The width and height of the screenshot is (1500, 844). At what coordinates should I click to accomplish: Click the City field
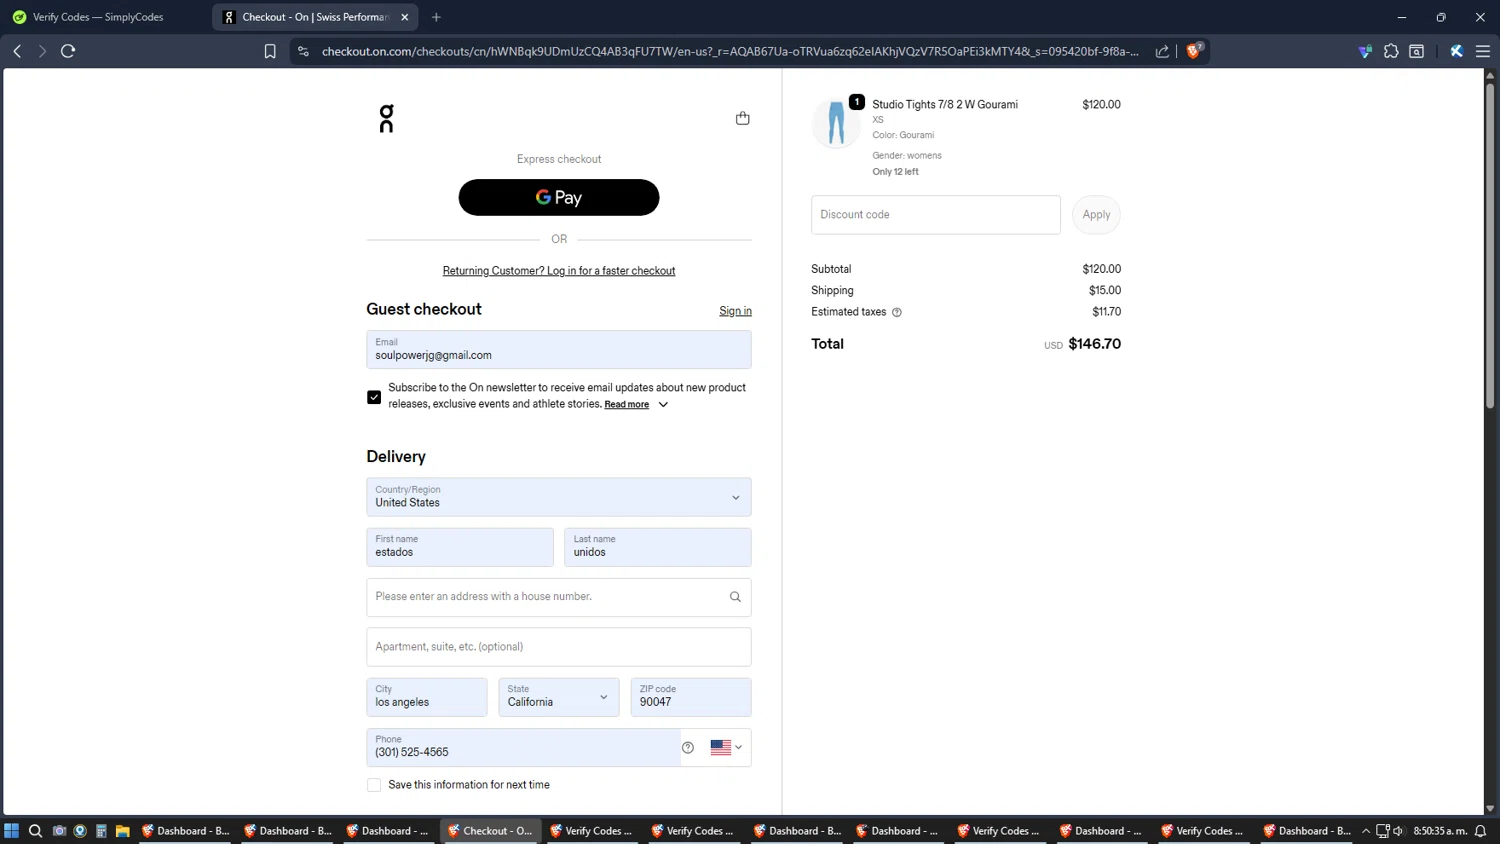click(x=427, y=697)
